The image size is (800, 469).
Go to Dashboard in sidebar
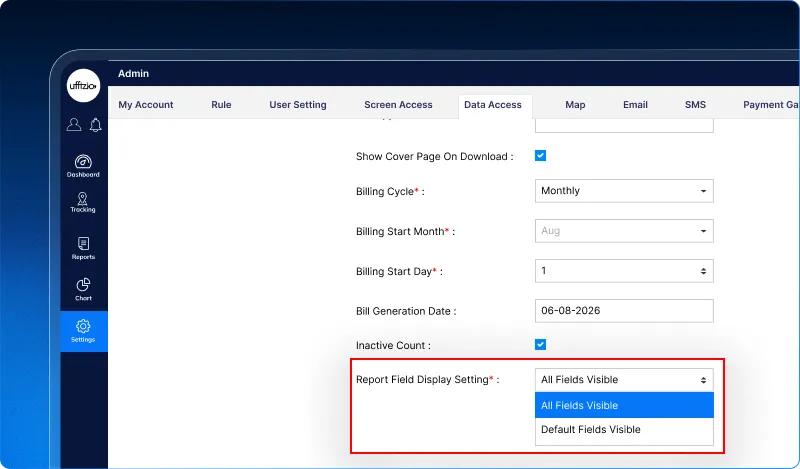coord(83,166)
